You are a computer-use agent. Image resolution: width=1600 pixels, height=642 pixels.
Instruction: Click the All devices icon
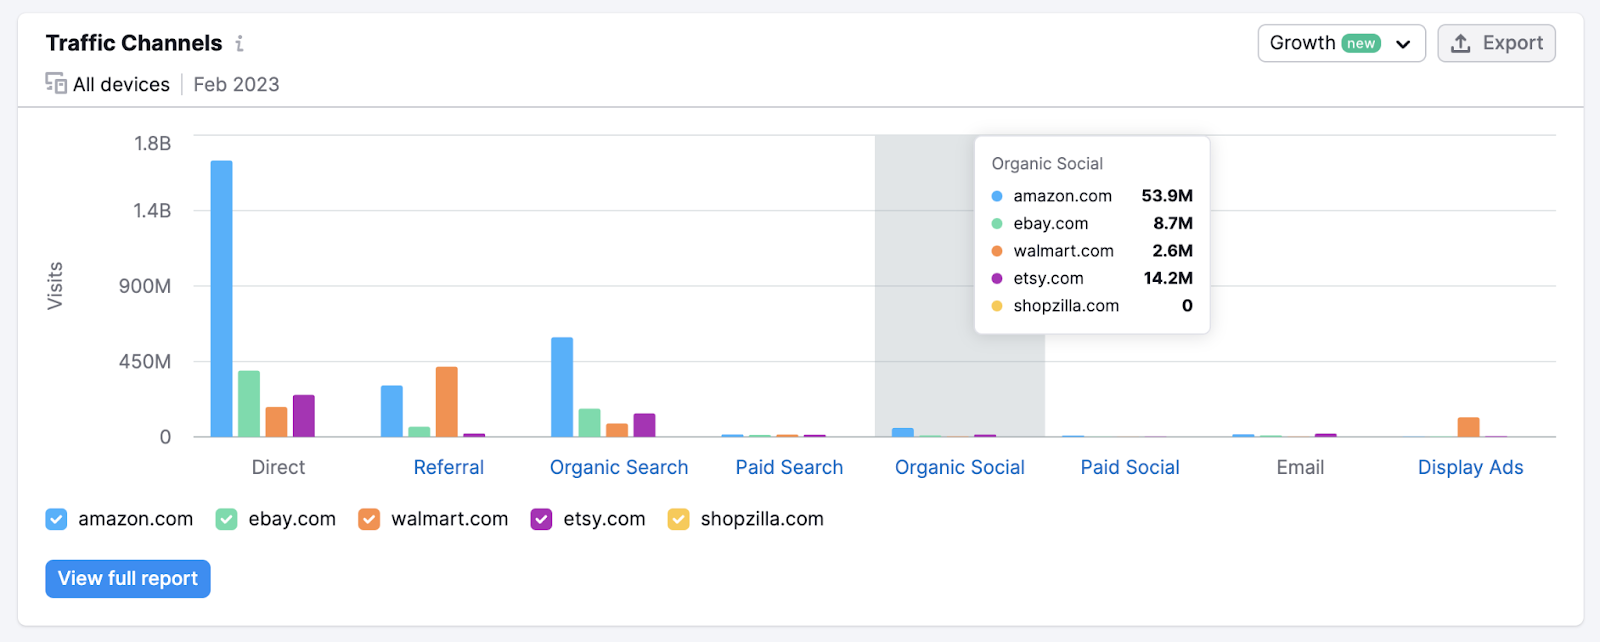[56, 84]
